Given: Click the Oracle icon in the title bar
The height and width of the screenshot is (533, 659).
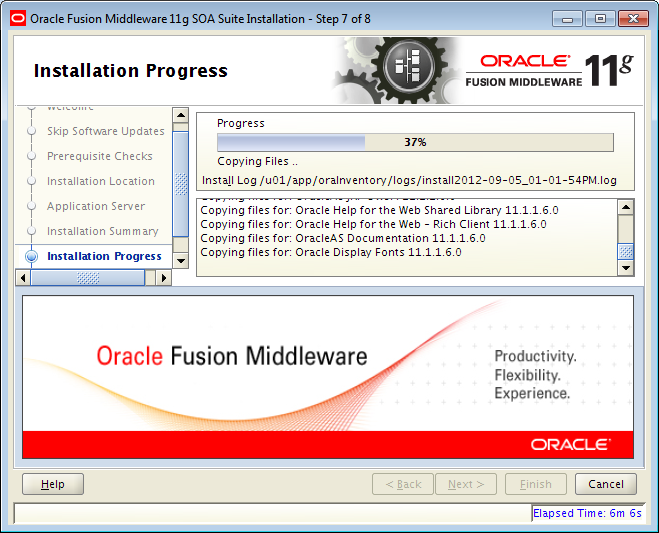Looking at the screenshot, I should click(x=18, y=19).
